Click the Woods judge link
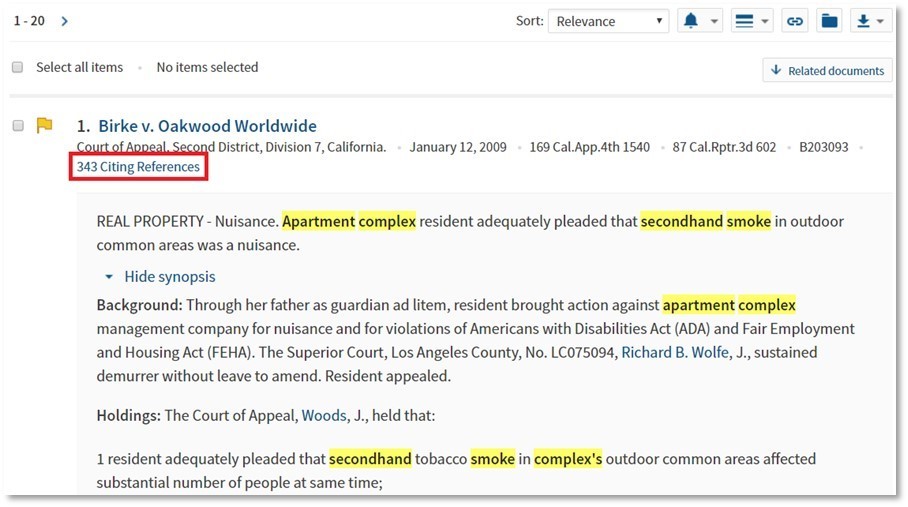 [324, 415]
